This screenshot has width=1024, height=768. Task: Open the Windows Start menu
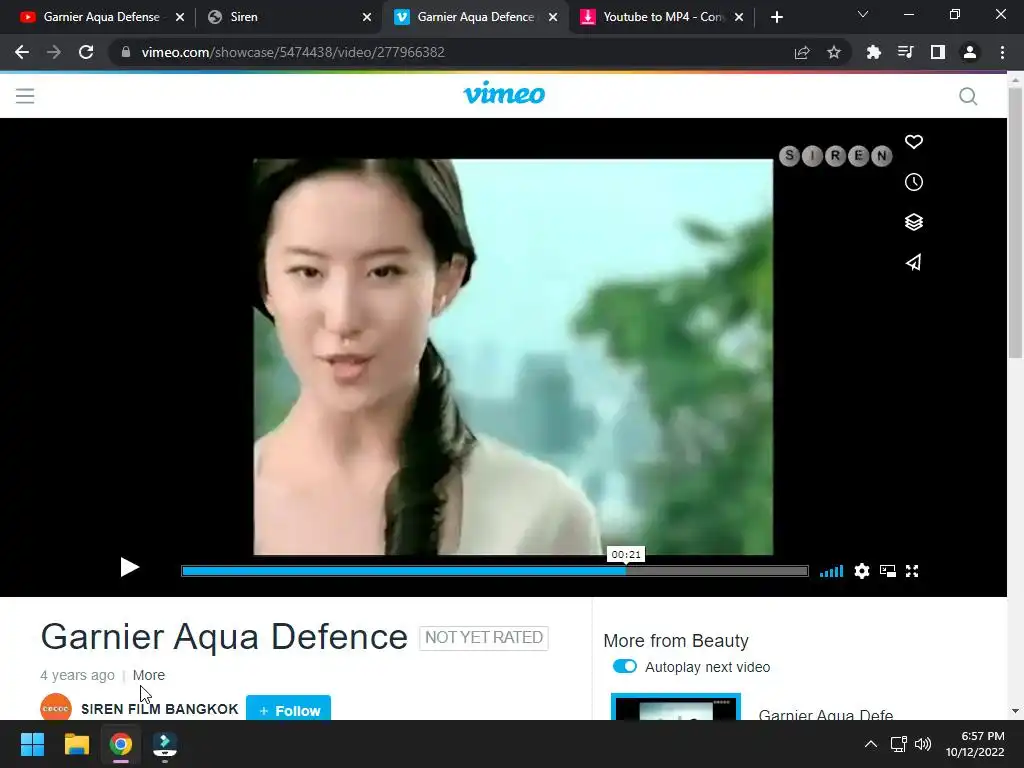(x=32, y=744)
